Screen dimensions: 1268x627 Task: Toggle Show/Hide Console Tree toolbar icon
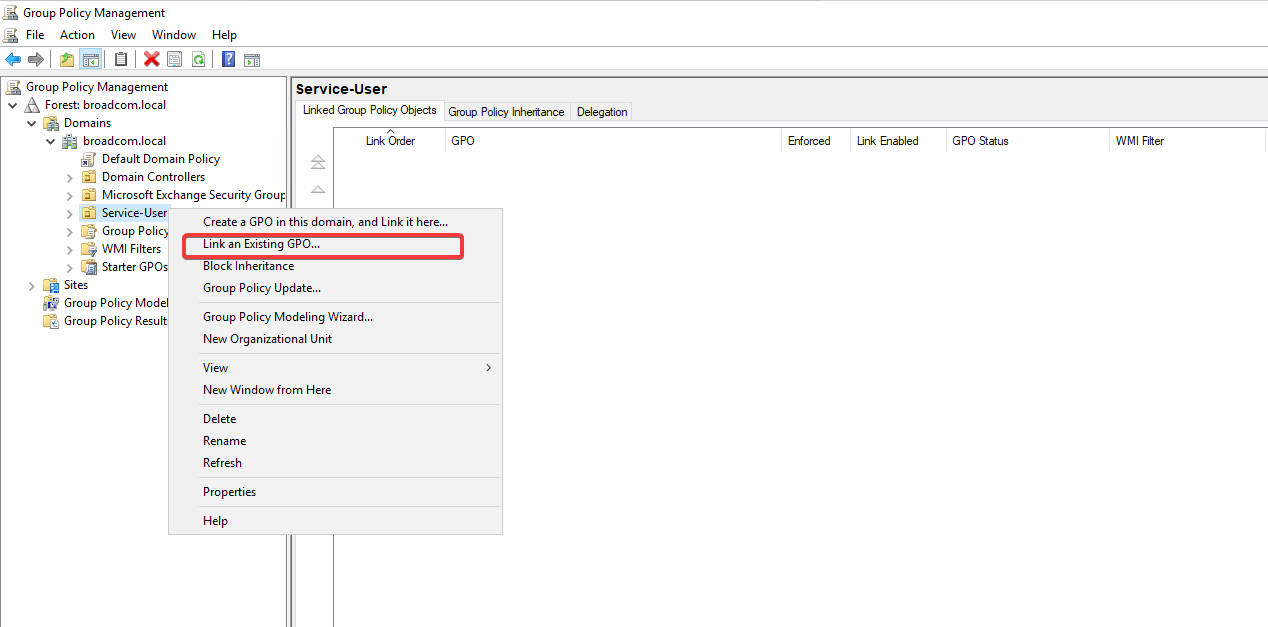(x=90, y=59)
